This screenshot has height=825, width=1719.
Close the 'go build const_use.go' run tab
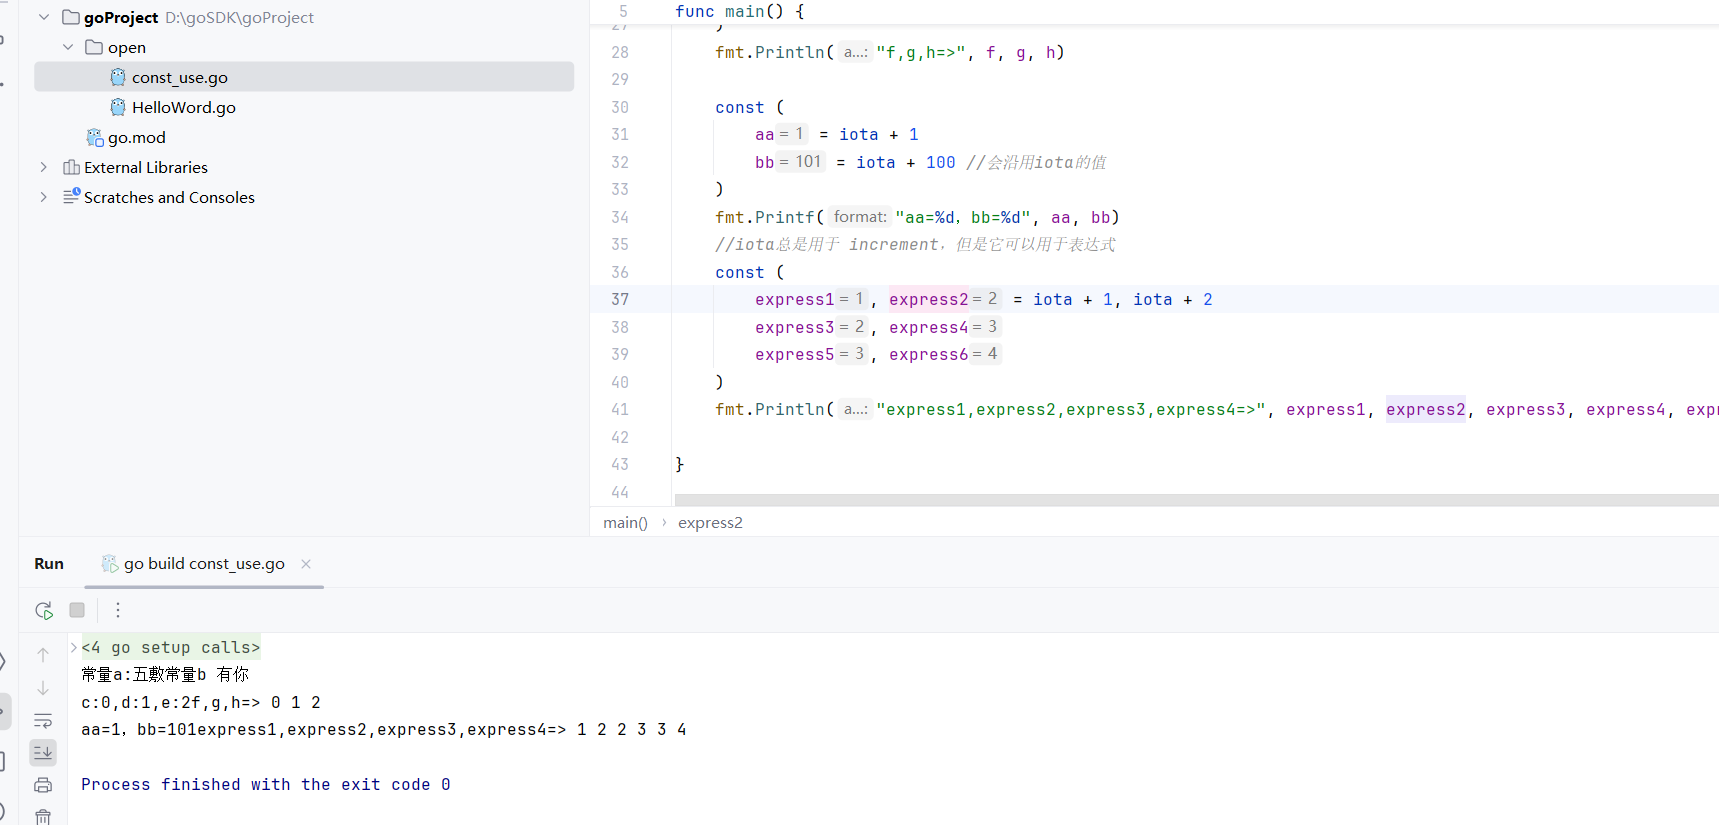tap(306, 564)
